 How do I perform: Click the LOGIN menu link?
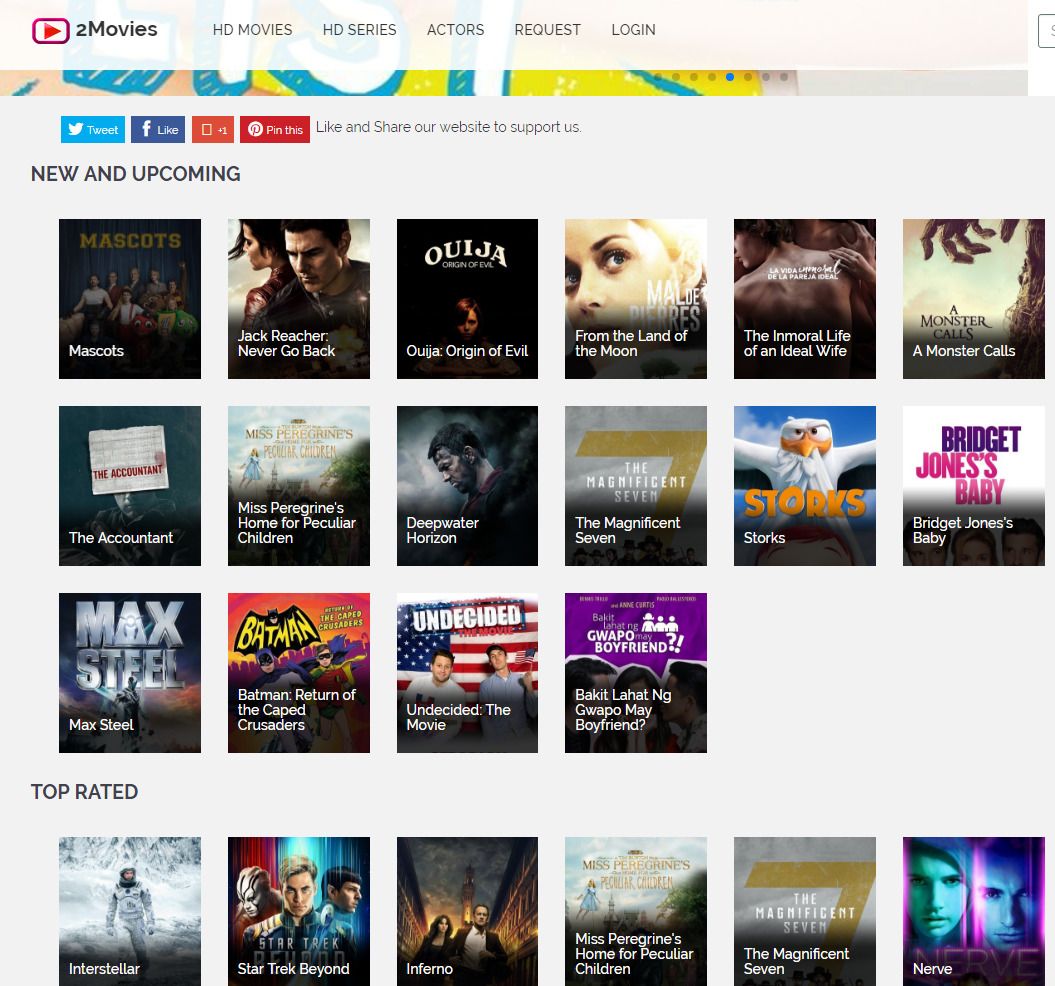[633, 30]
